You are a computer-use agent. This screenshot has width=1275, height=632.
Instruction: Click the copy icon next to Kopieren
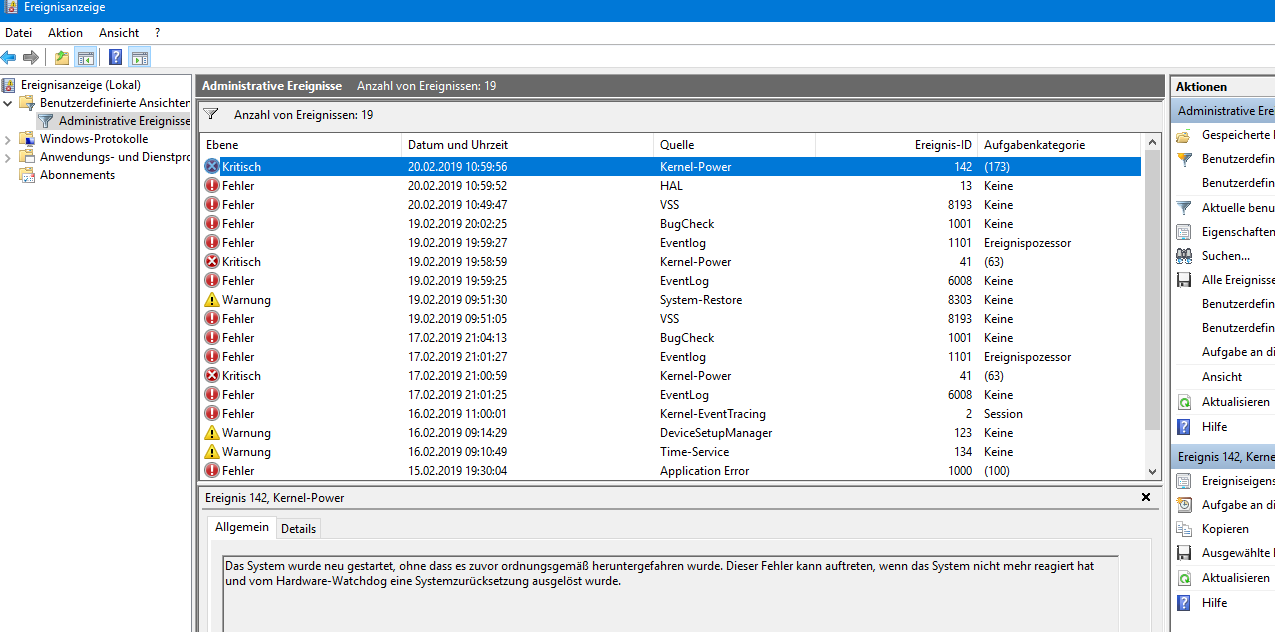1184,529
